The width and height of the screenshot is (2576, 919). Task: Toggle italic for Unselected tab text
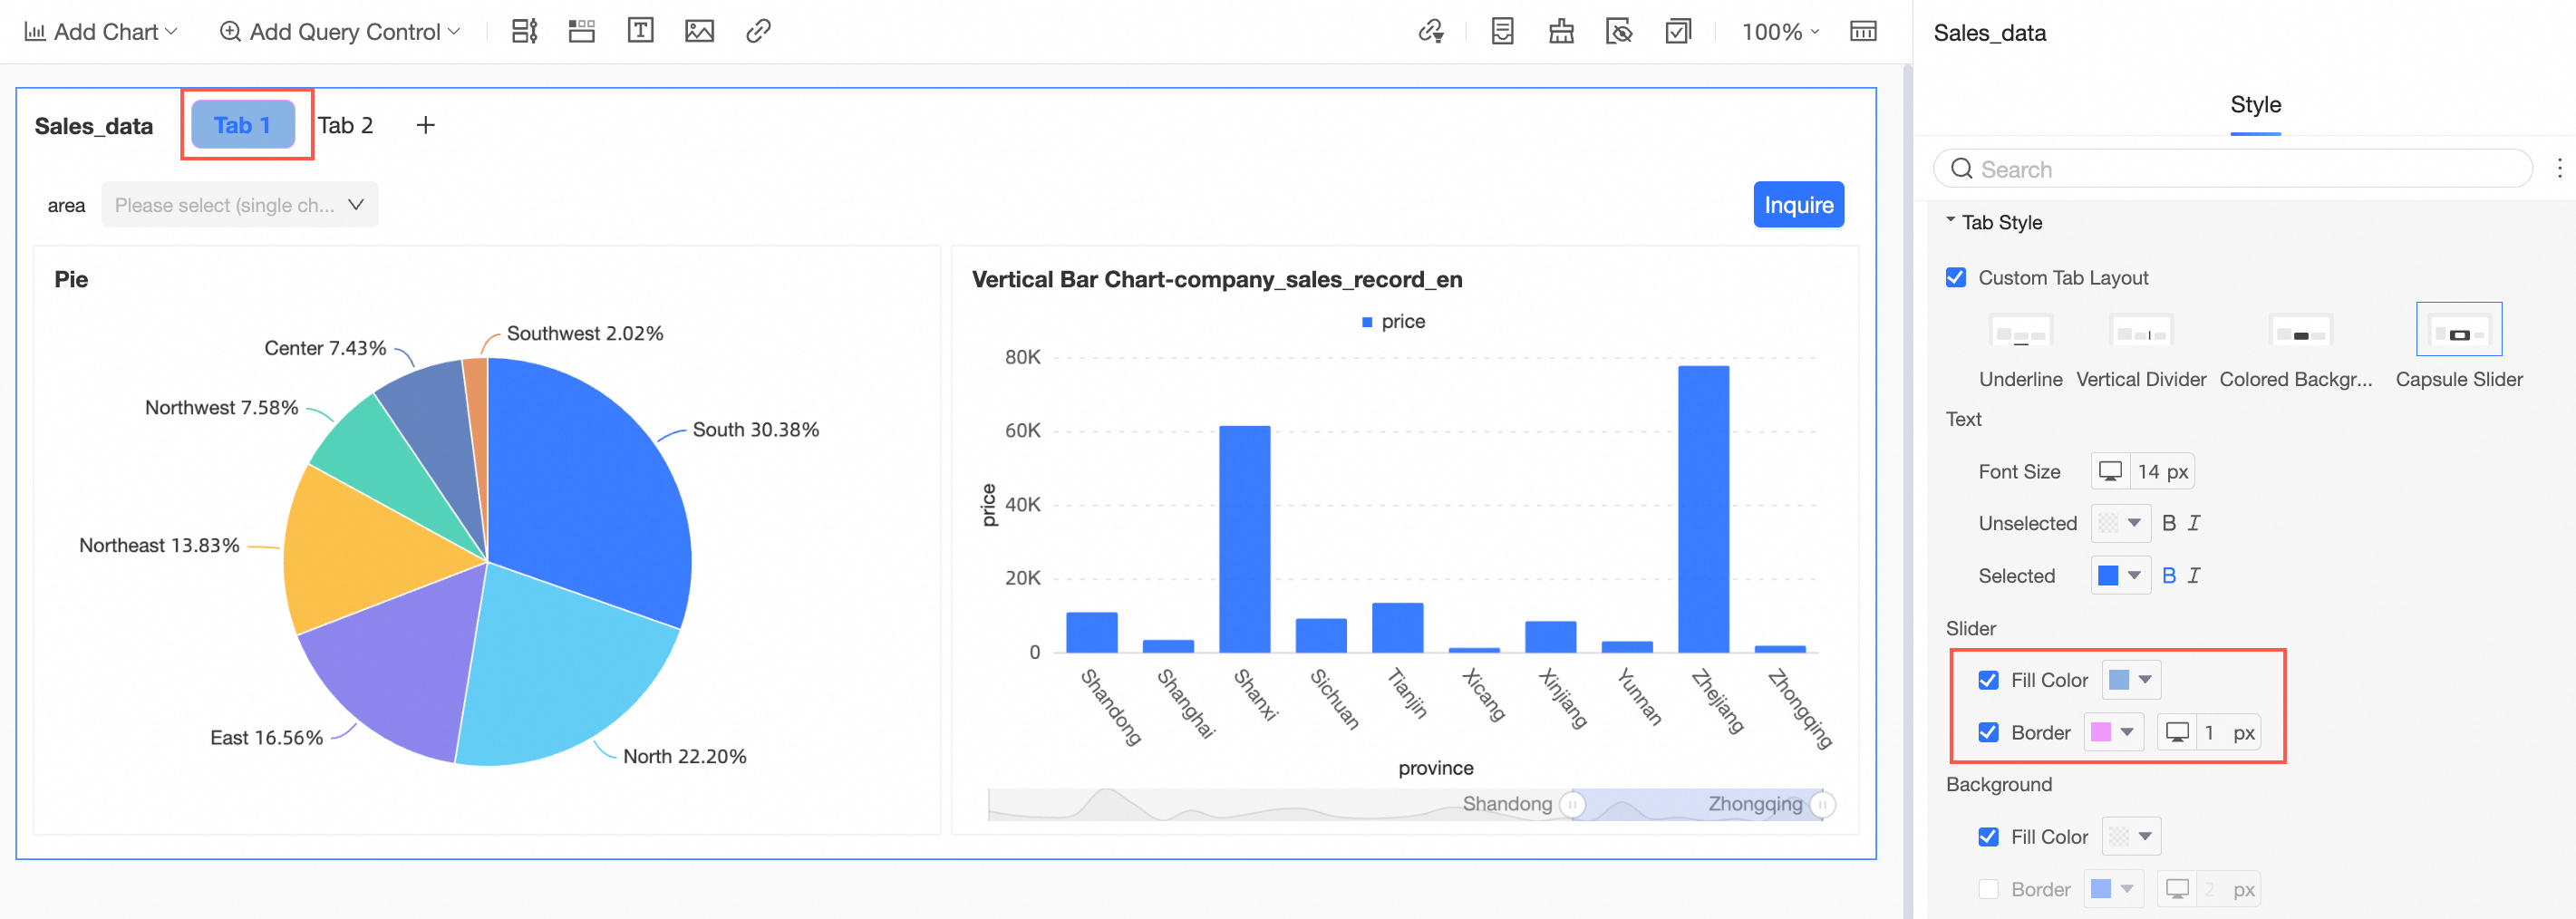[2193, 523]
